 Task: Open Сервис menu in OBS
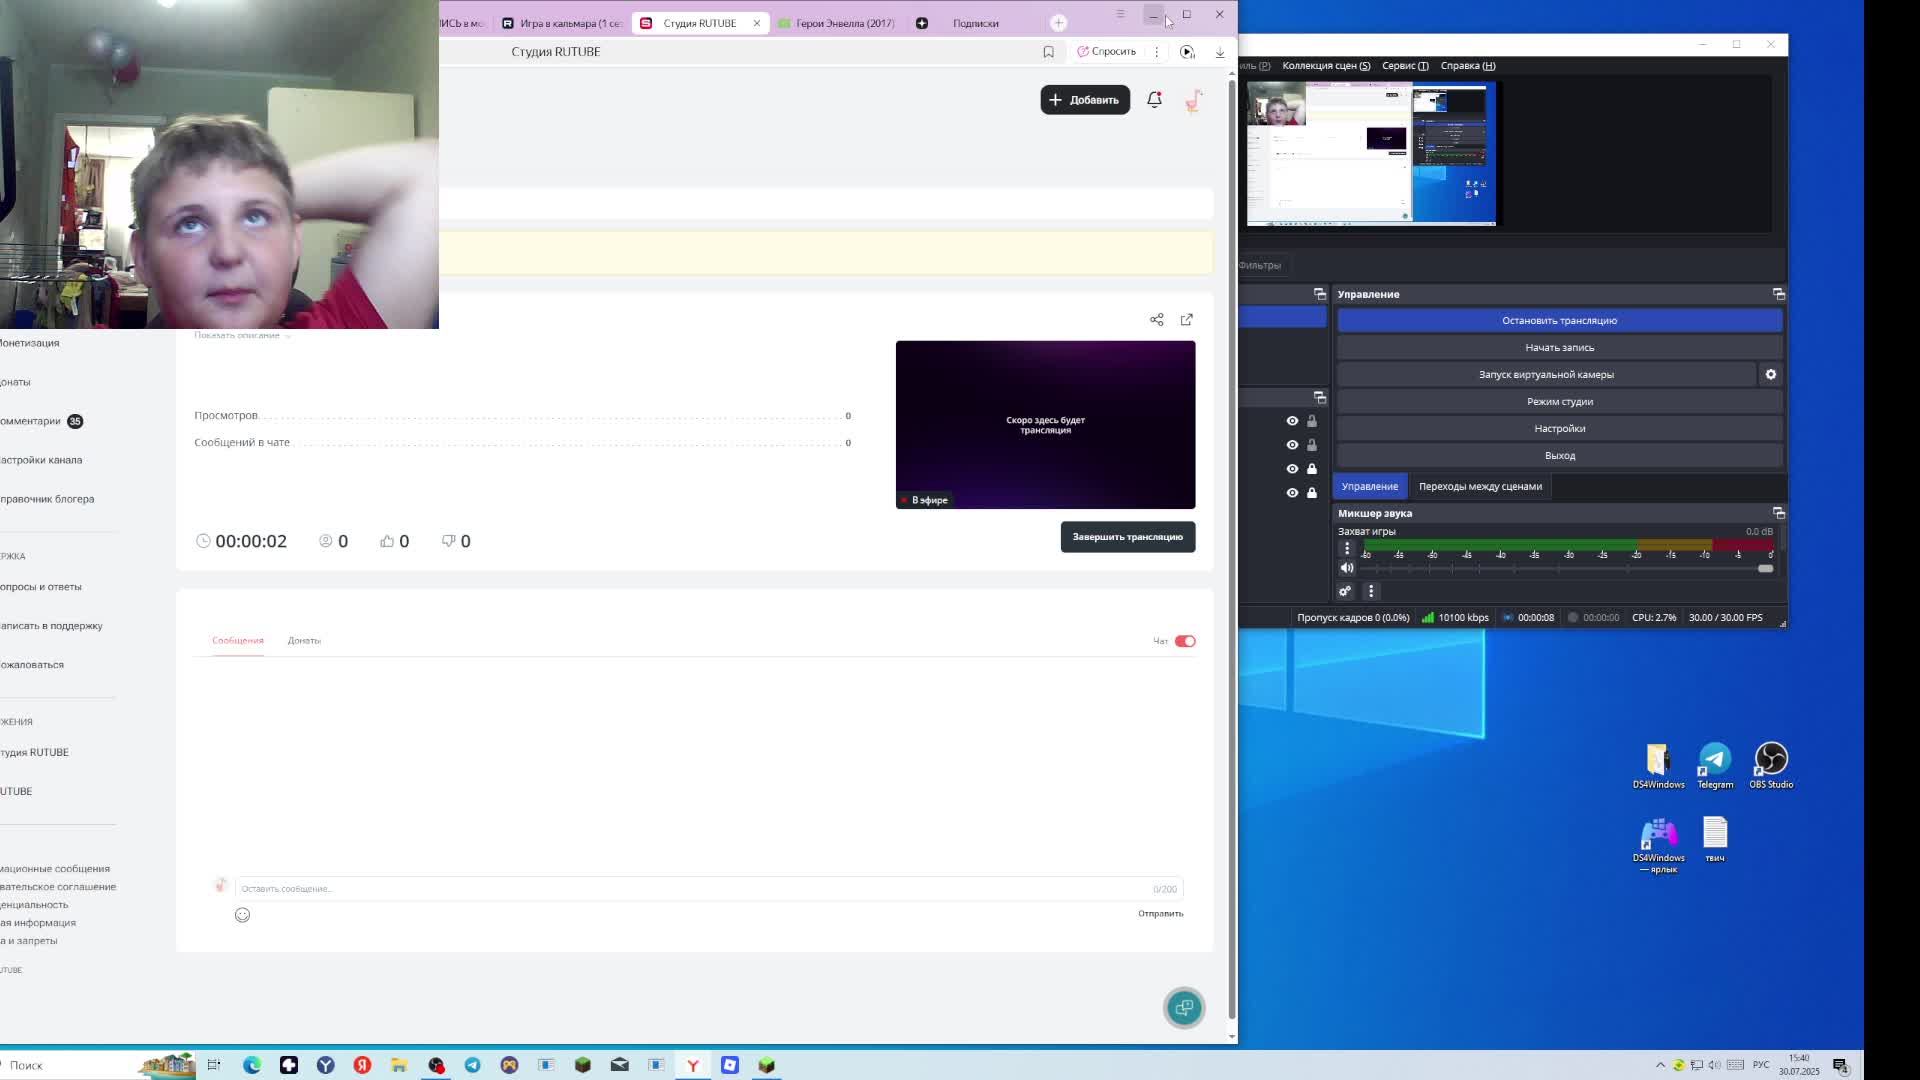pos(1404,66)
